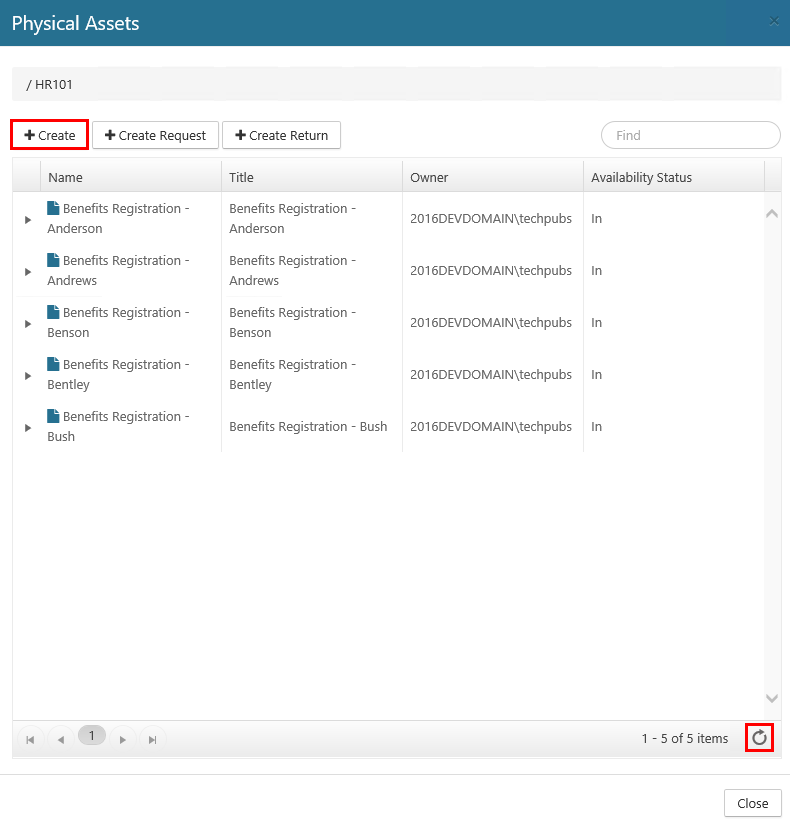This screenshot has width=790, height=823.
Task: Expand the Benefits Registration - Andrews row
Action: pos(28,271)
